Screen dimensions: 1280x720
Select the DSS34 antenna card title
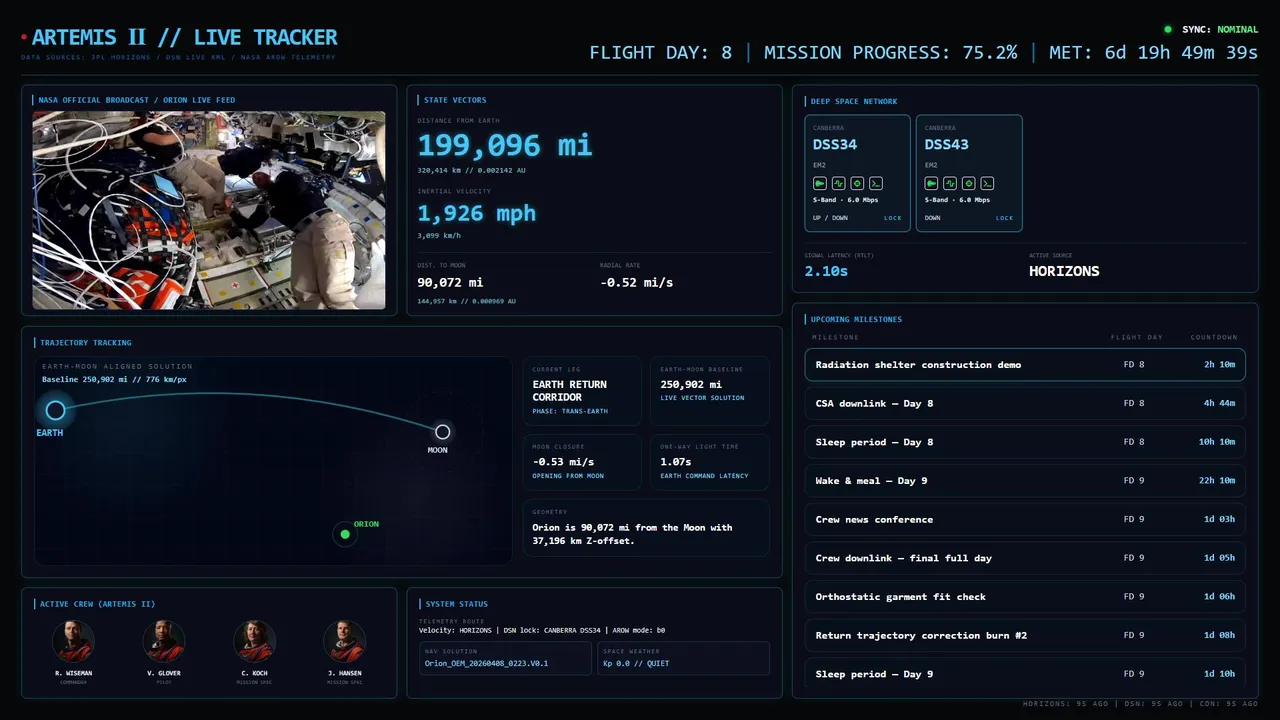click(834, 144)
